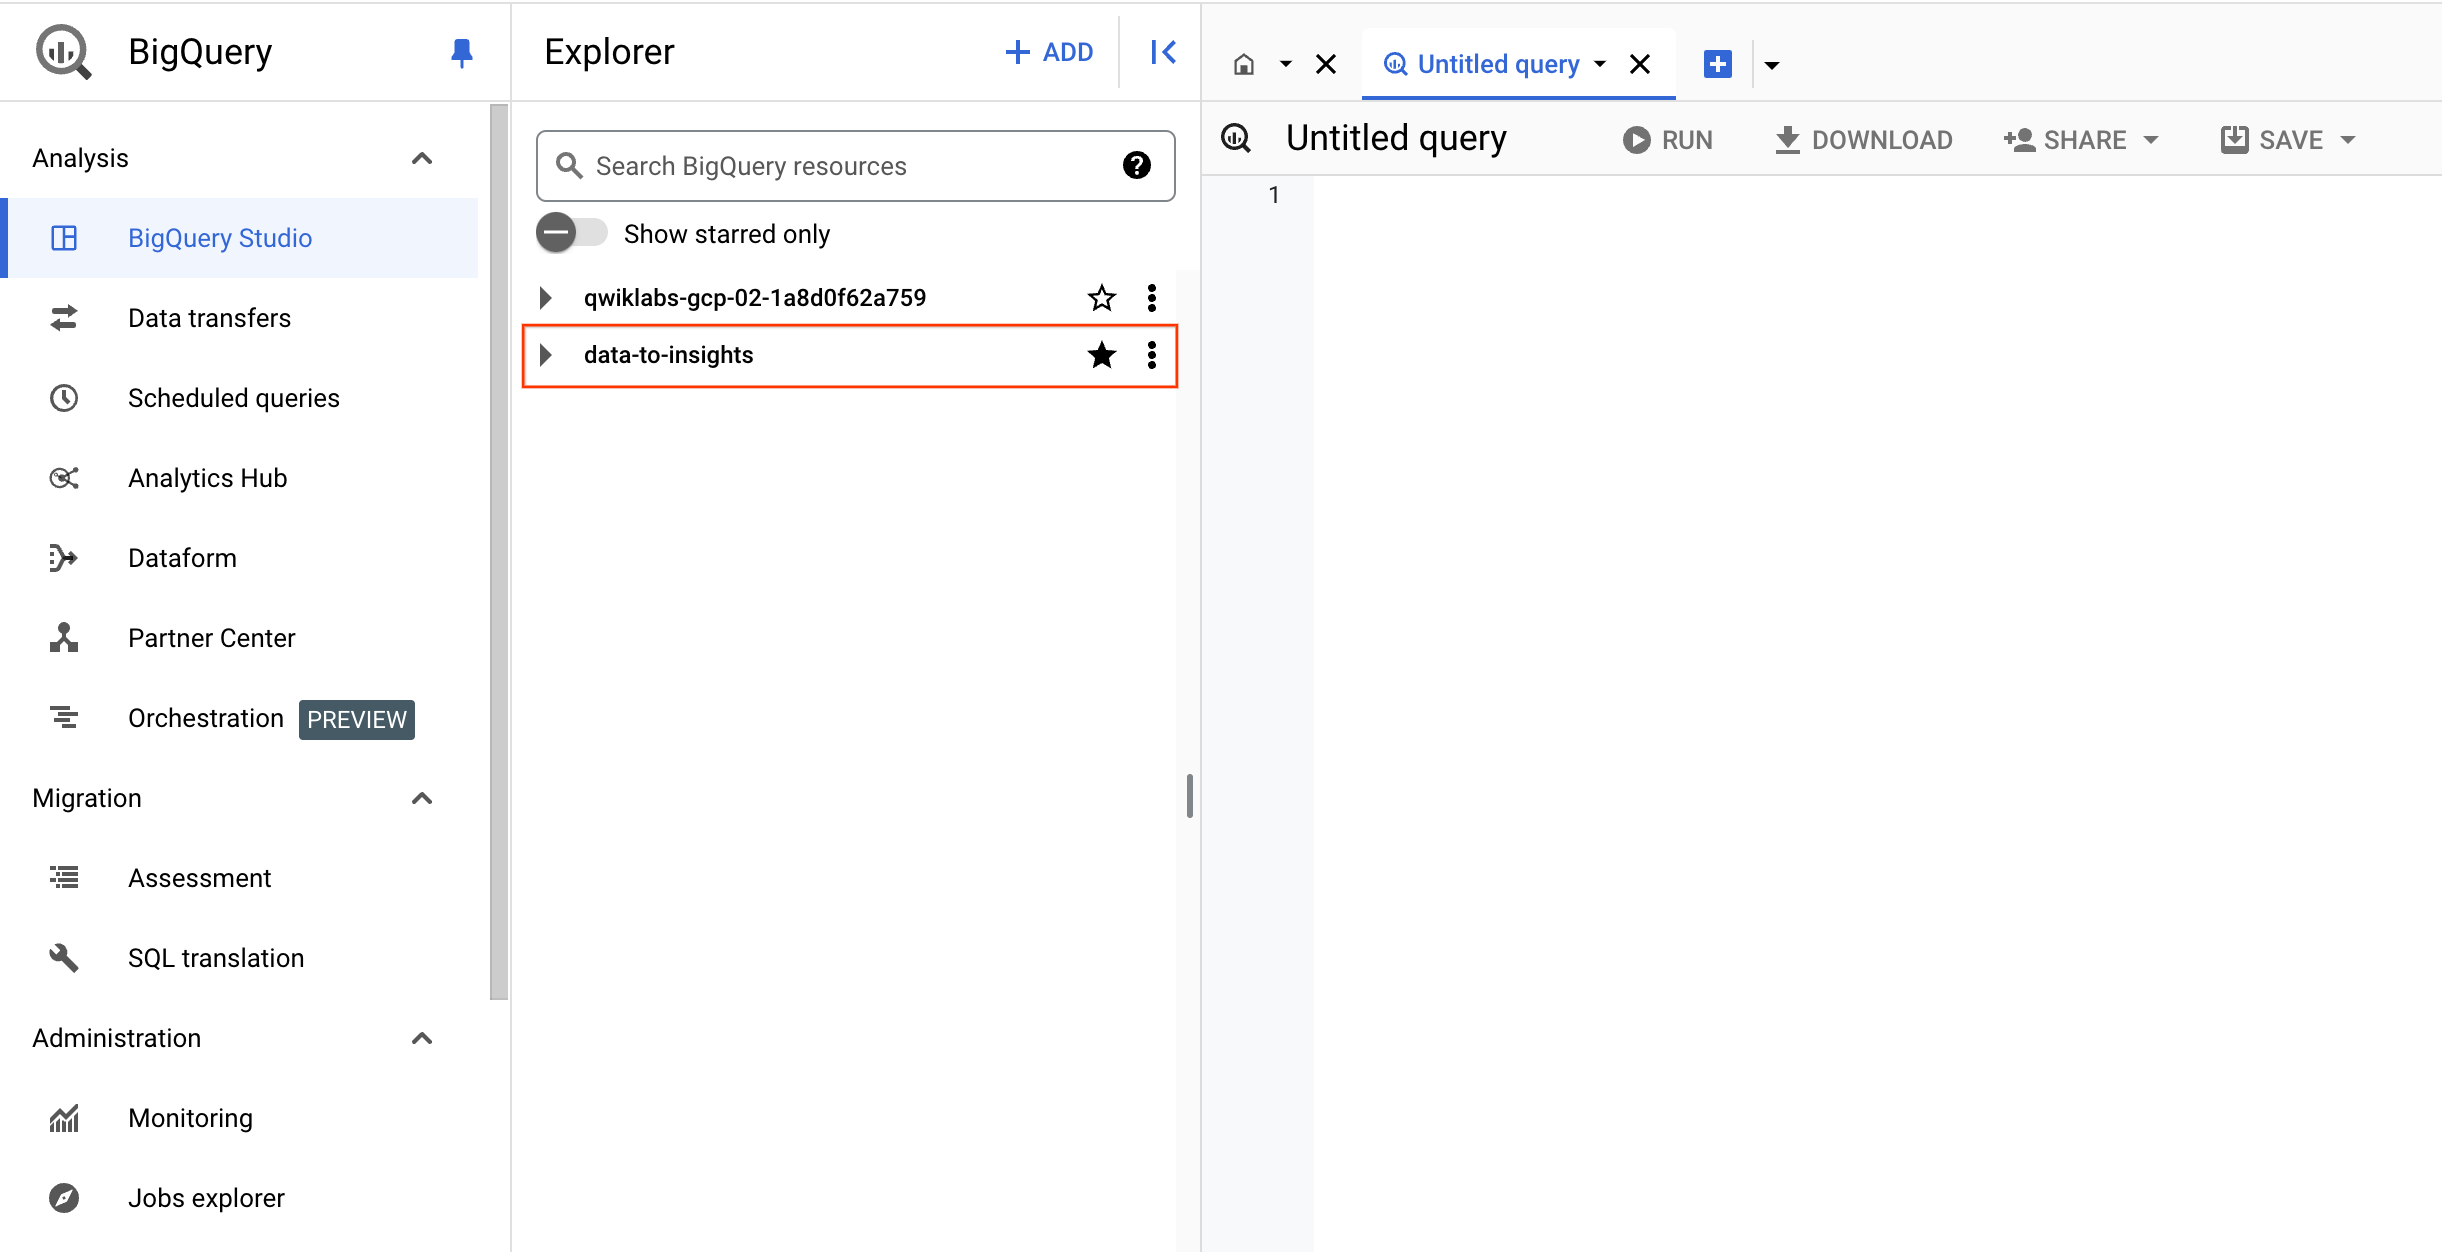Image resolution: width=2442 pixels, height=1252 pixels.
Task: Expand the data-to-insights project
Action: coord(546,355)
